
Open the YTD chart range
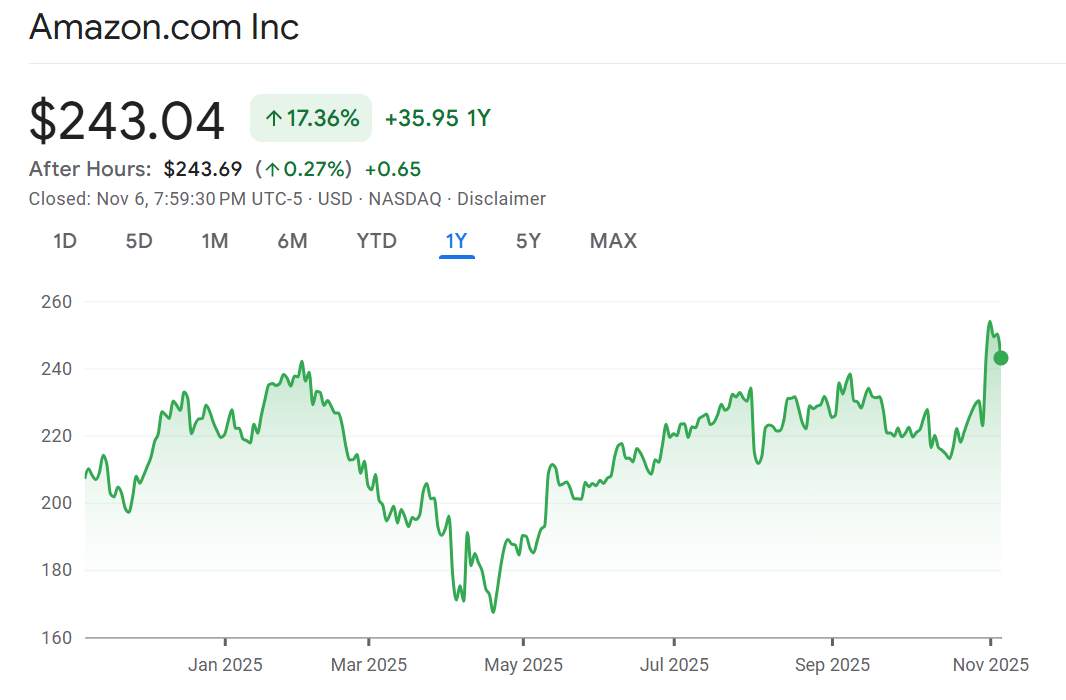[x=376, y=241]
